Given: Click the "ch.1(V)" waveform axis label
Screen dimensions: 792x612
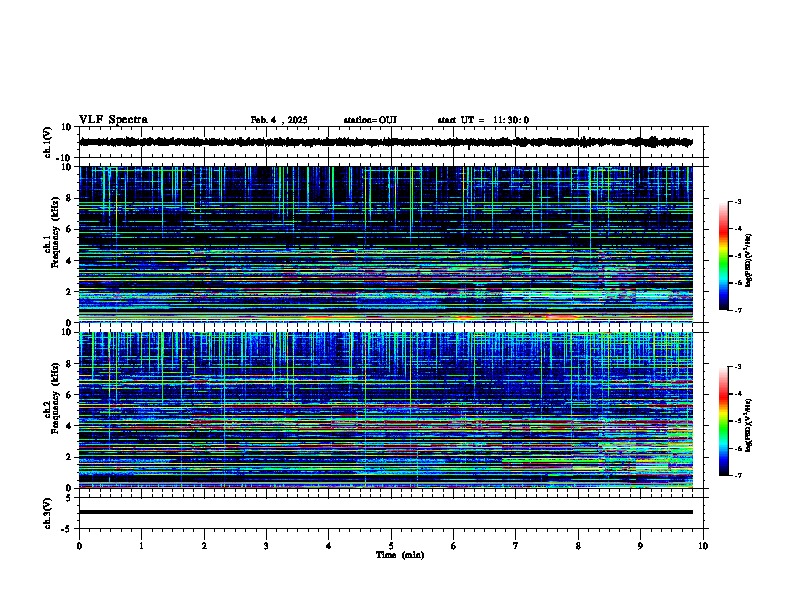Looking at the screenshot, I should (x=47, y=142).
